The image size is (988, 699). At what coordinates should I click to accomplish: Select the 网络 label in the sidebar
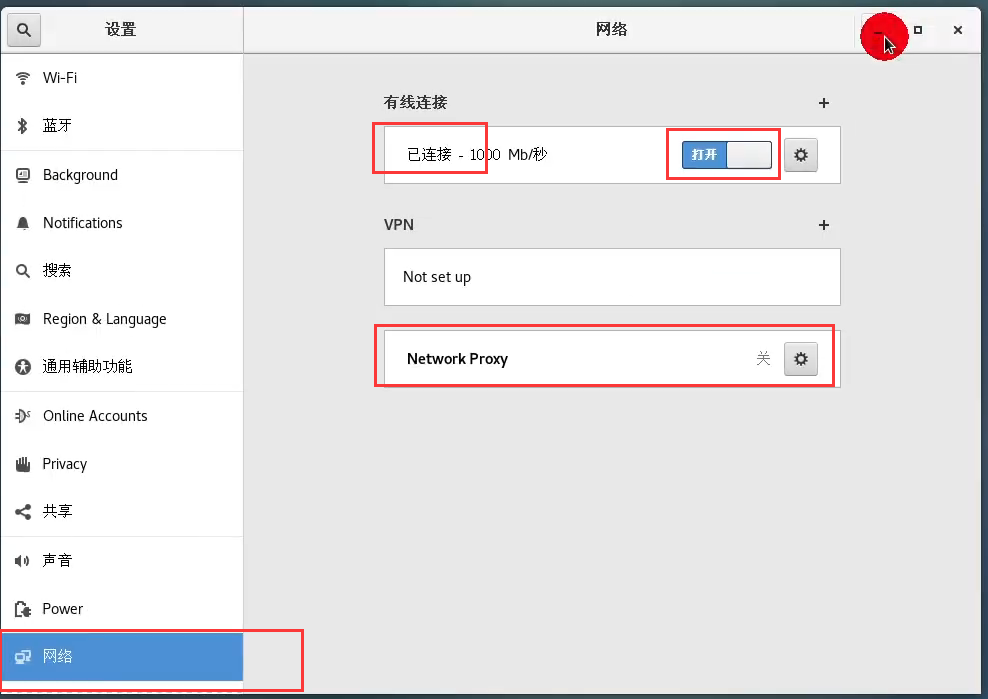point(57,657)
